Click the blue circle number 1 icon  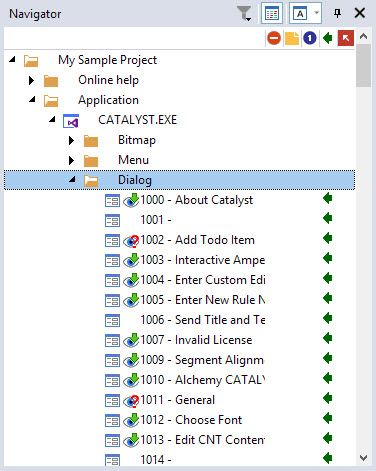[x=310, y=38]
